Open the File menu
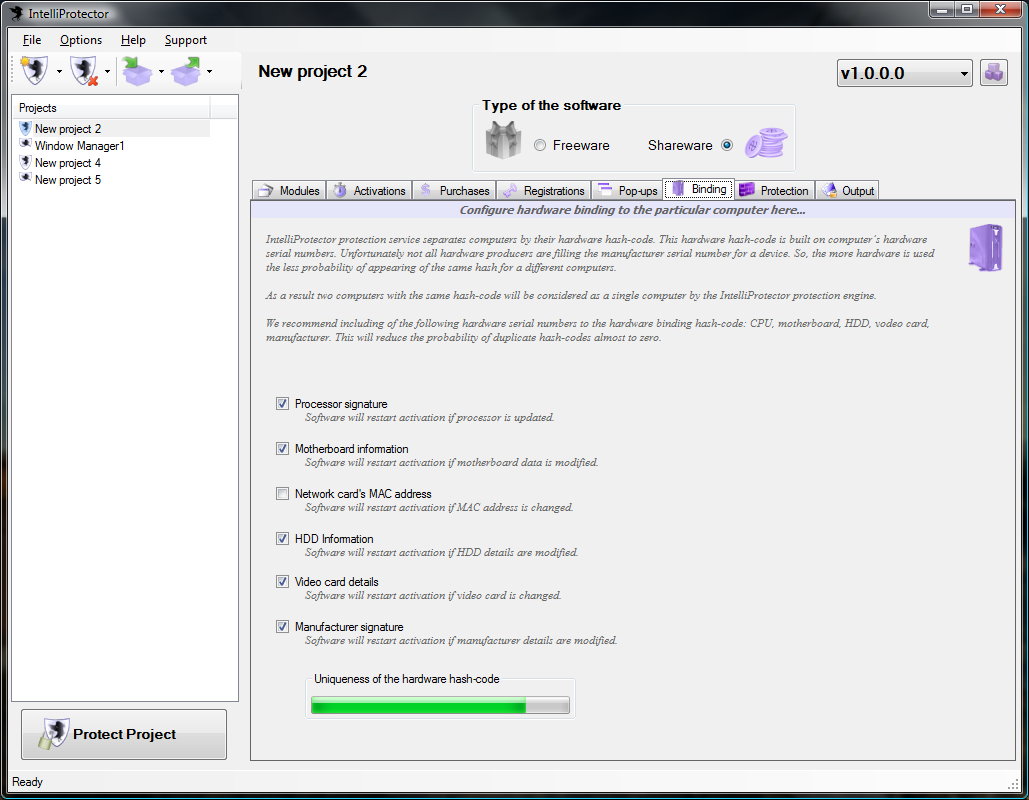The height and width of the screenshot is (800, 1029). (x=32, y=40)
